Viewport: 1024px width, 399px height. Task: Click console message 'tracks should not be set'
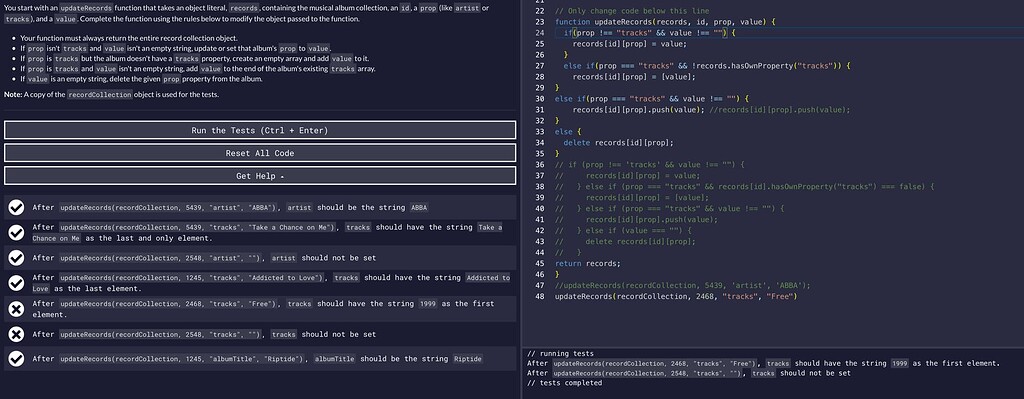pyautogui.click(x=689, y=374)
